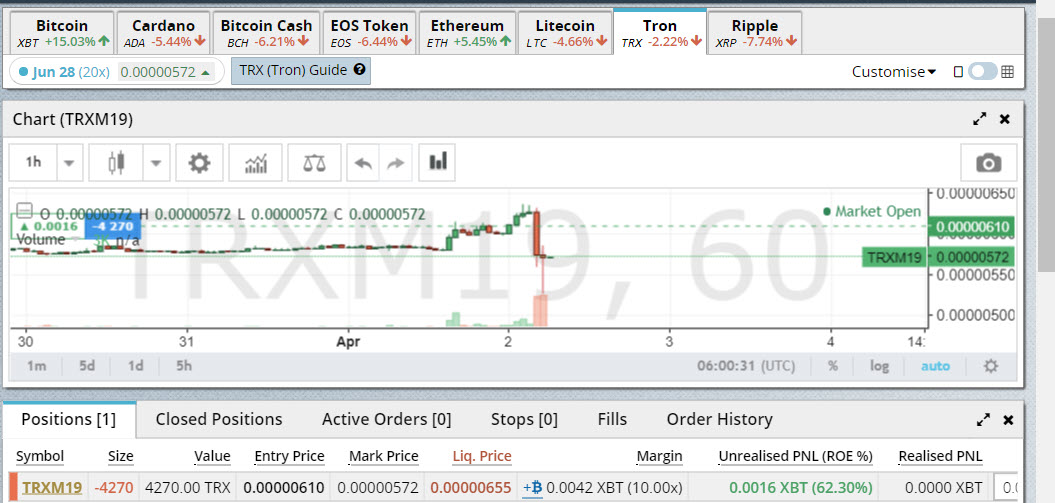Select Bitcoin XBT tab

click(62, 33)
